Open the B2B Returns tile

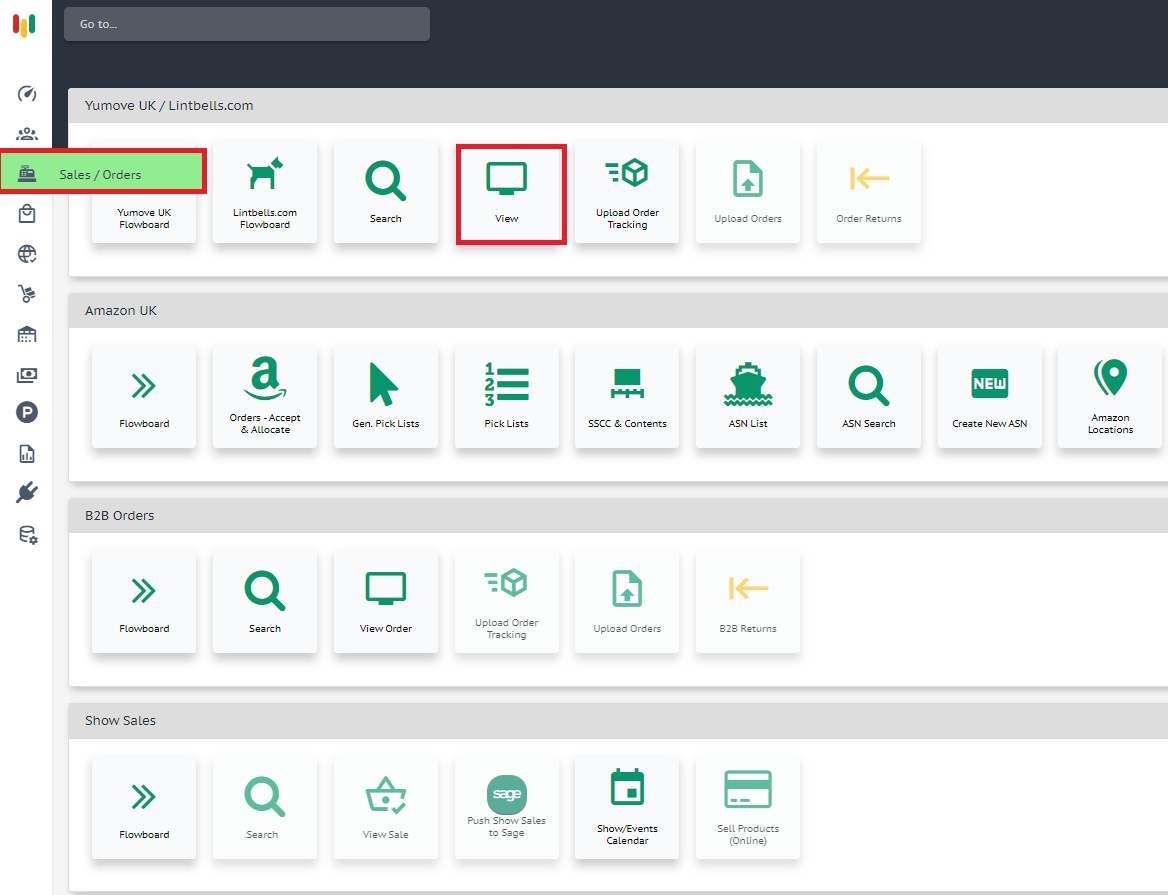click(748, 602)
